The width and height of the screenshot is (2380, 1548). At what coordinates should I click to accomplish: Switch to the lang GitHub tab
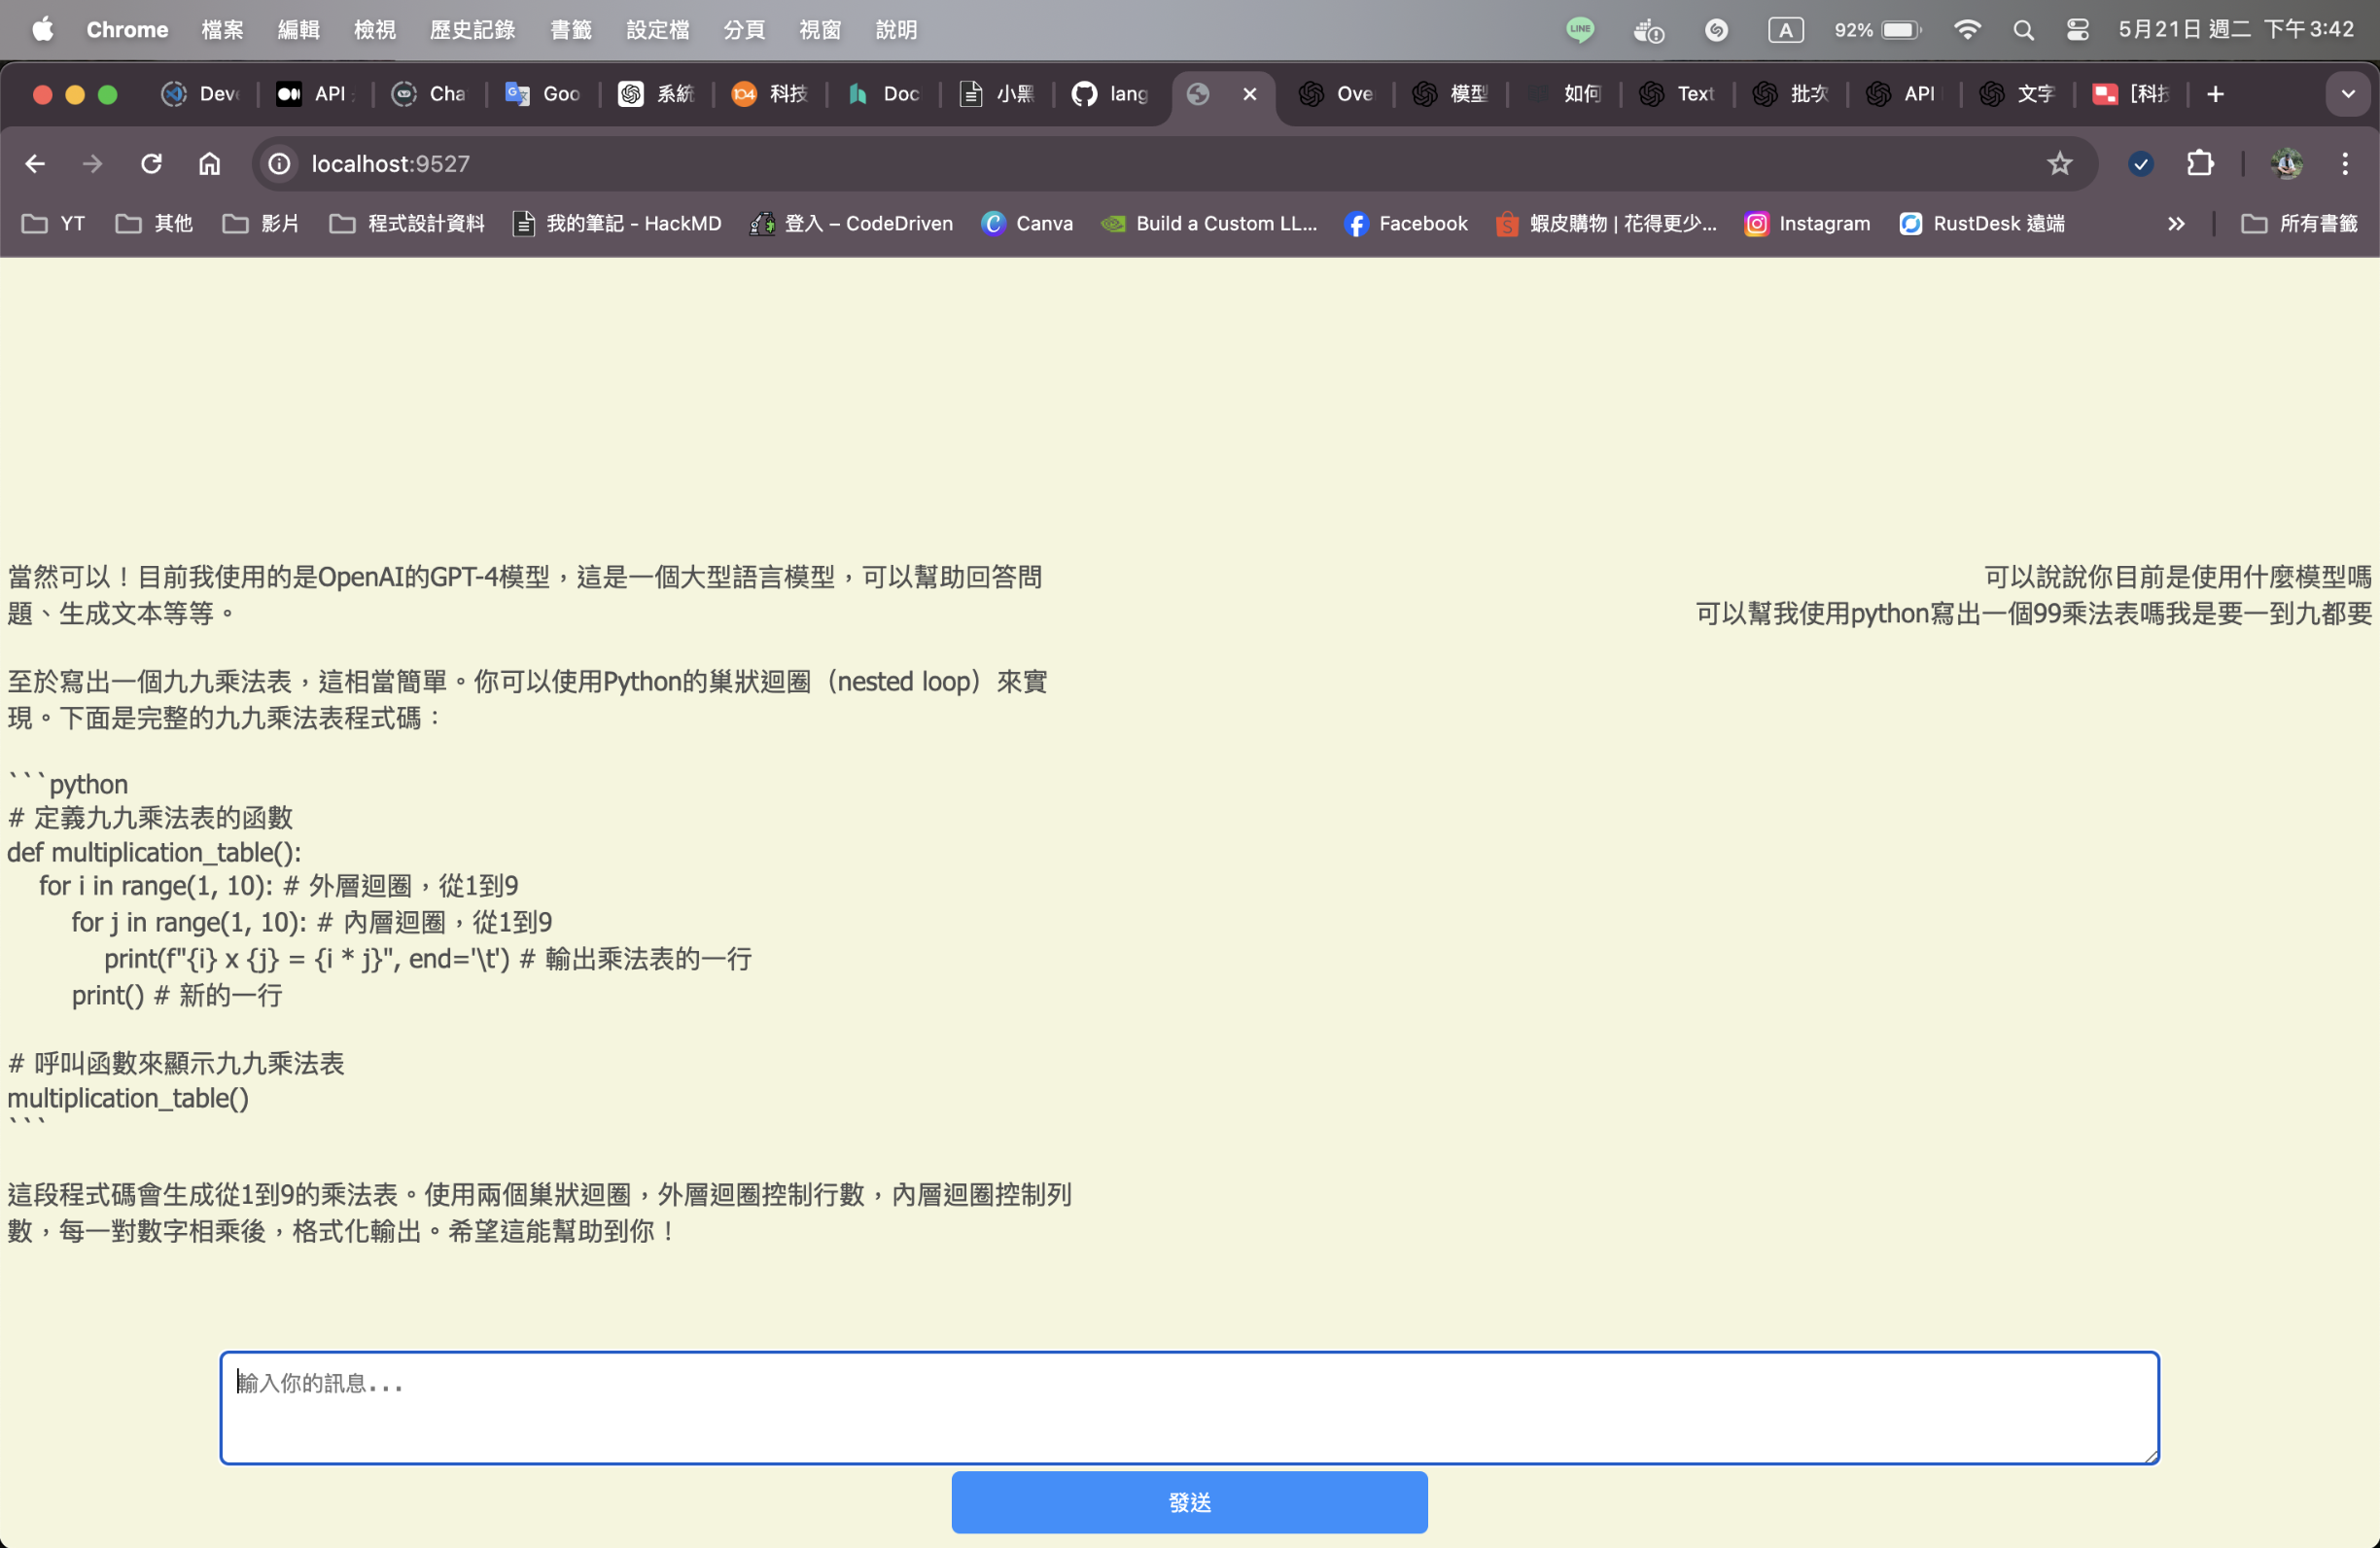1110,94
